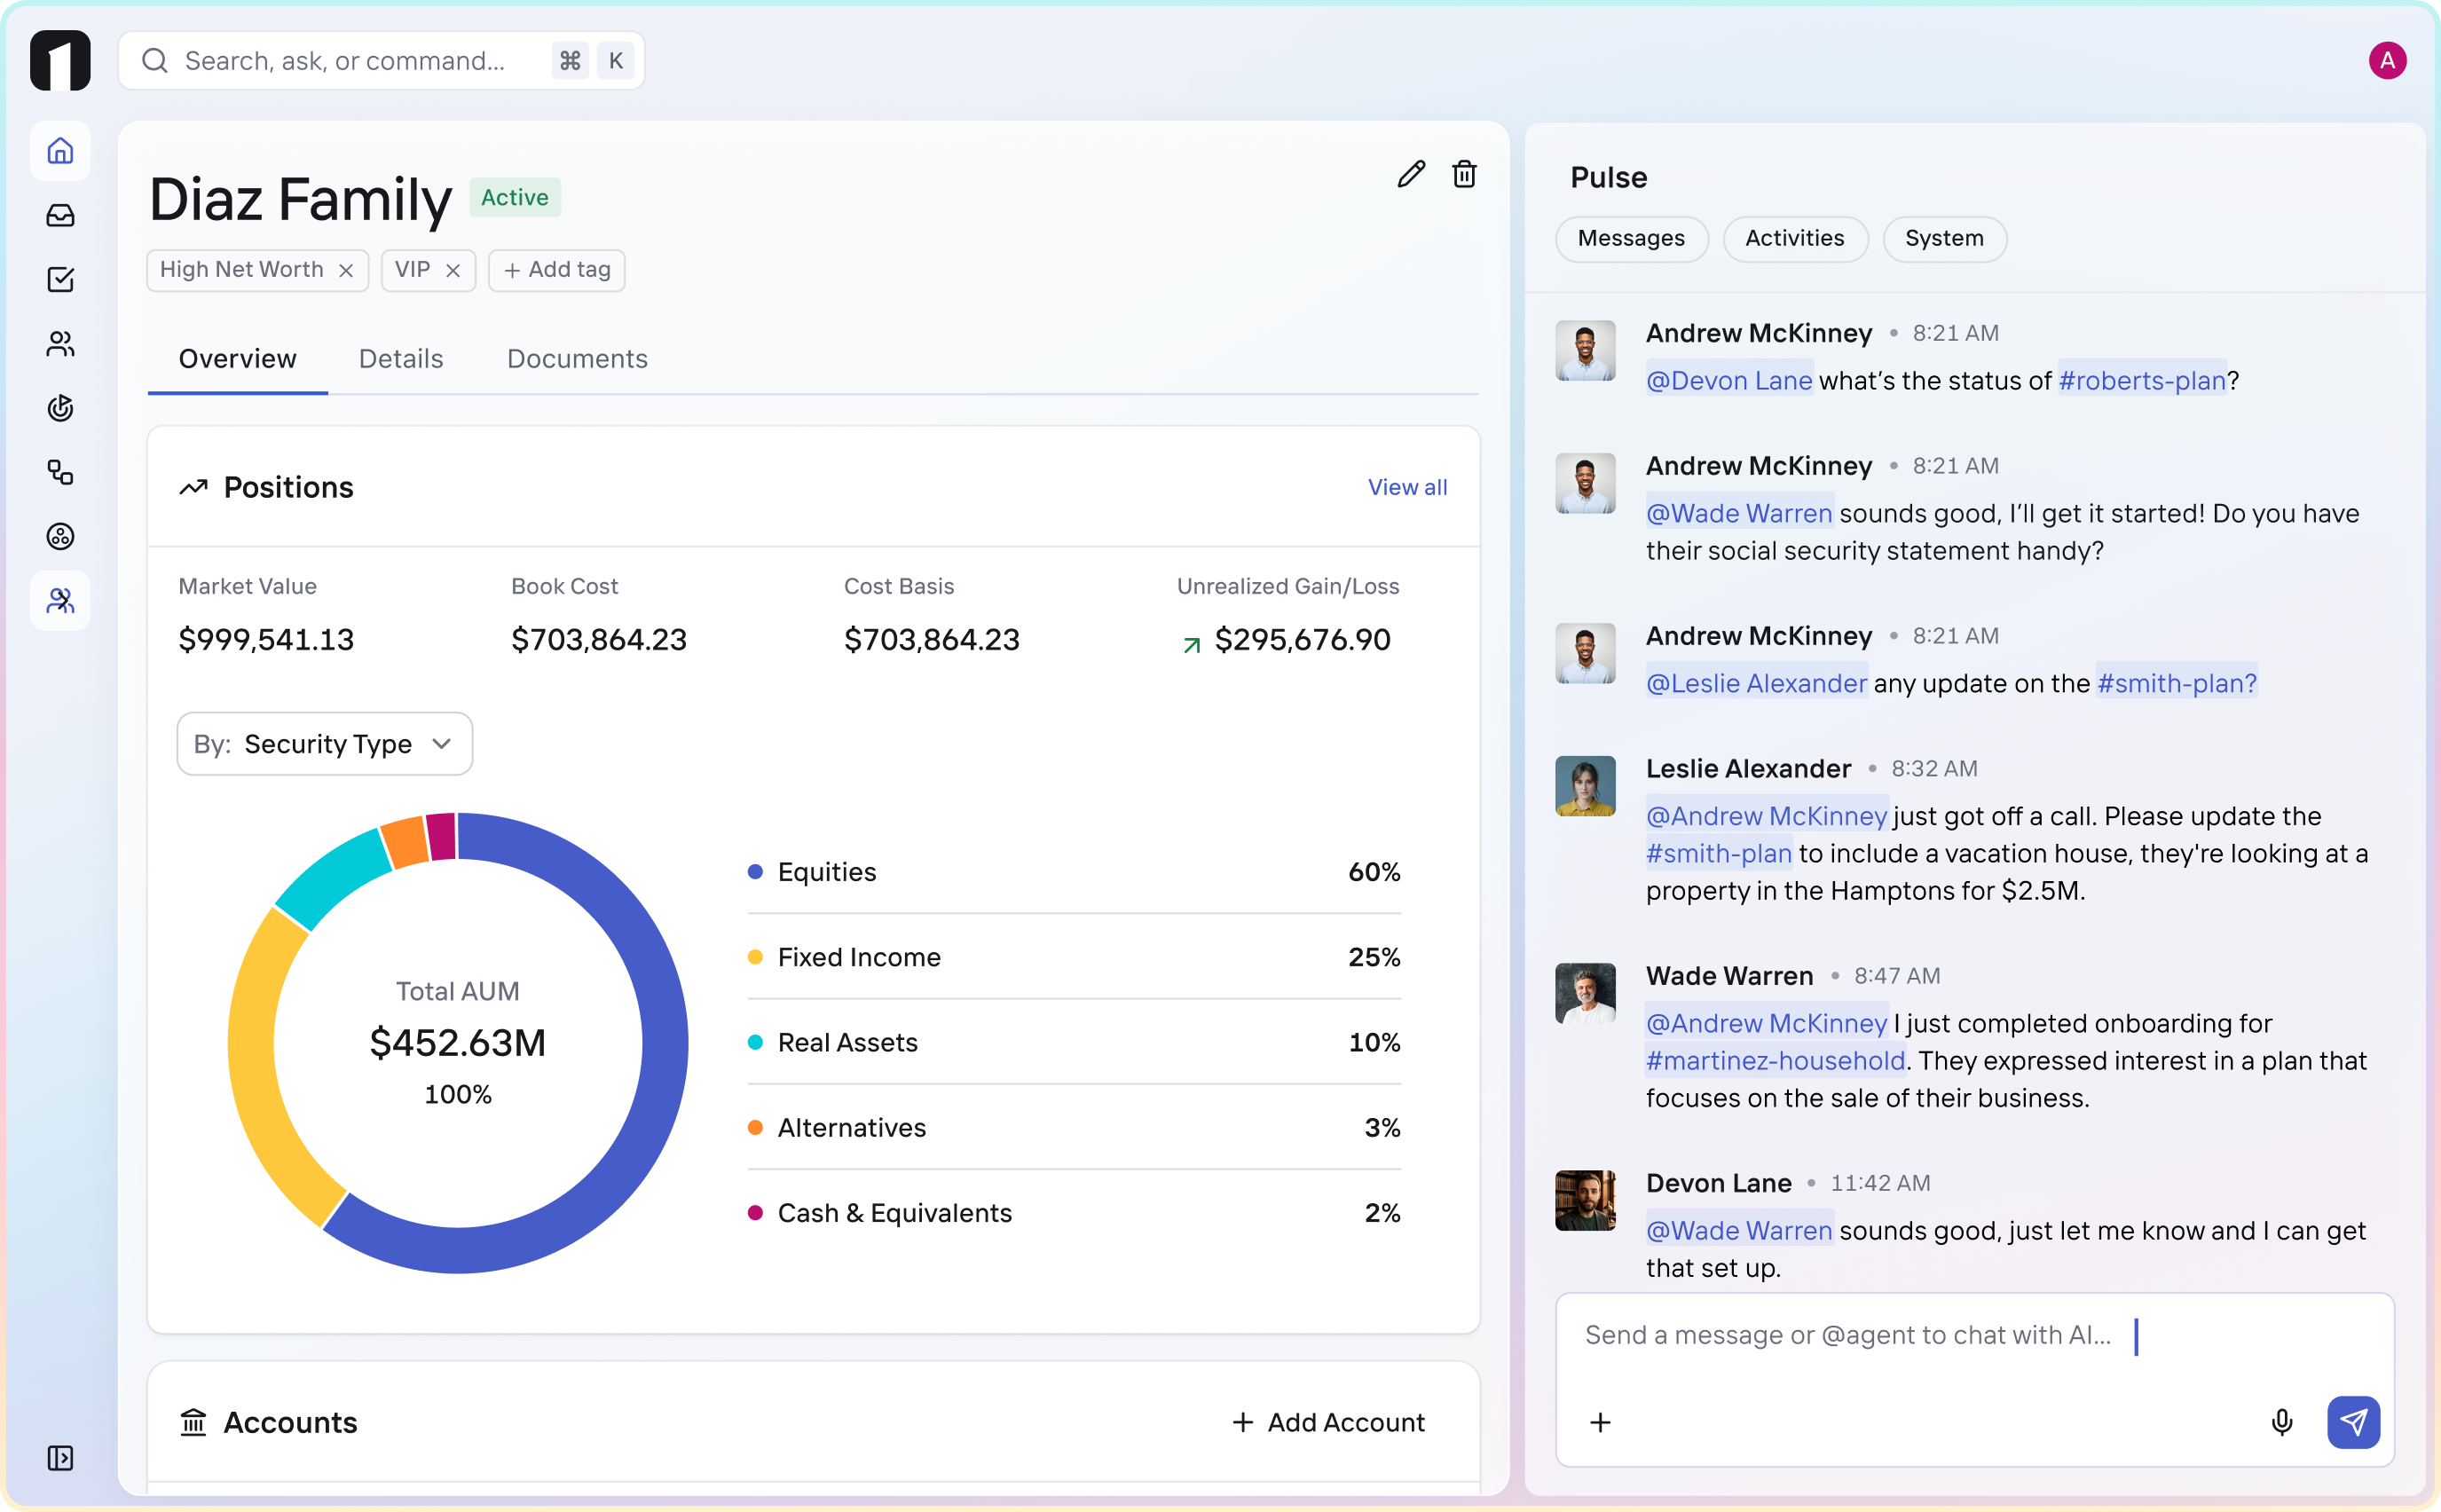Send the message using the paper plane icon
The width and height of the screenshot is (2441, 1512).
coord(2354,1421)
